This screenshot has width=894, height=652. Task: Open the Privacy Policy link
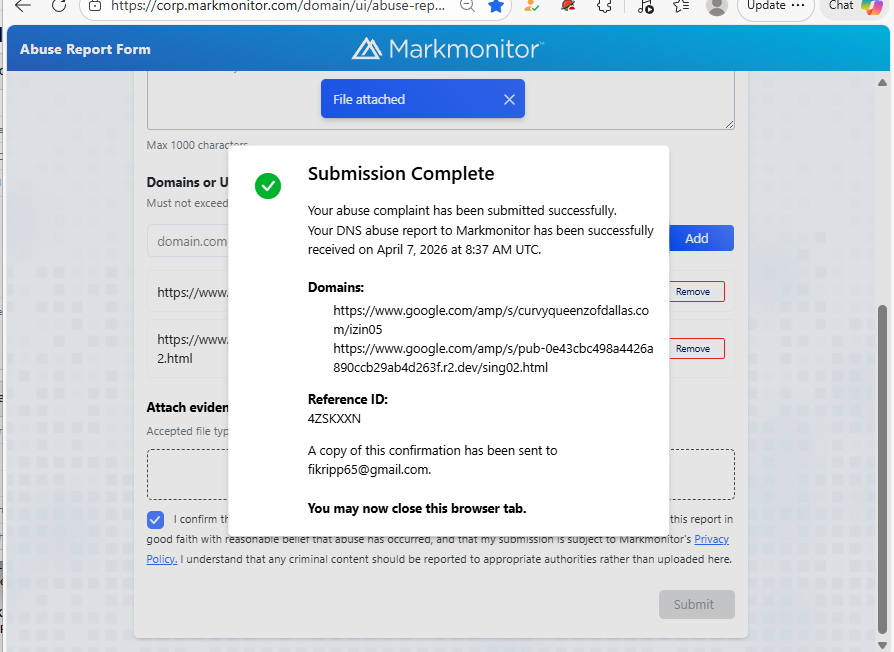(x=712, y=539)
